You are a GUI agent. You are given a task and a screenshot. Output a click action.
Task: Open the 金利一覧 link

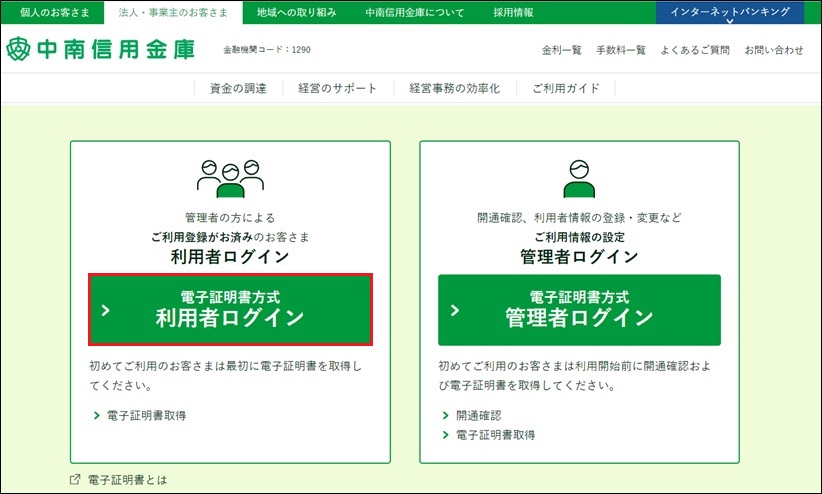(561, 50)
